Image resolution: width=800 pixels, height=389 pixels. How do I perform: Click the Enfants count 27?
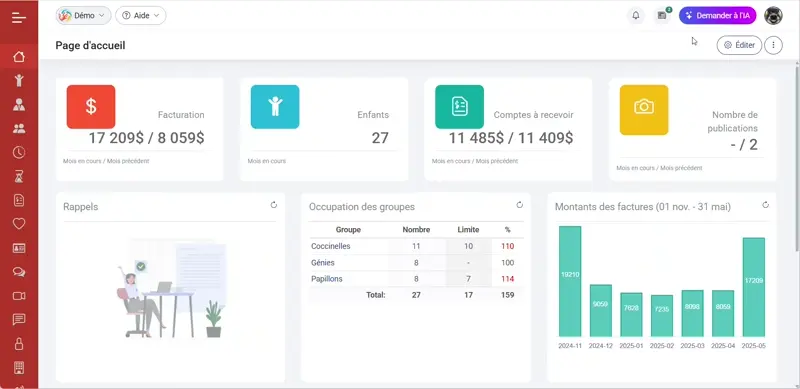pyautogui.click(x=380, y=138)
